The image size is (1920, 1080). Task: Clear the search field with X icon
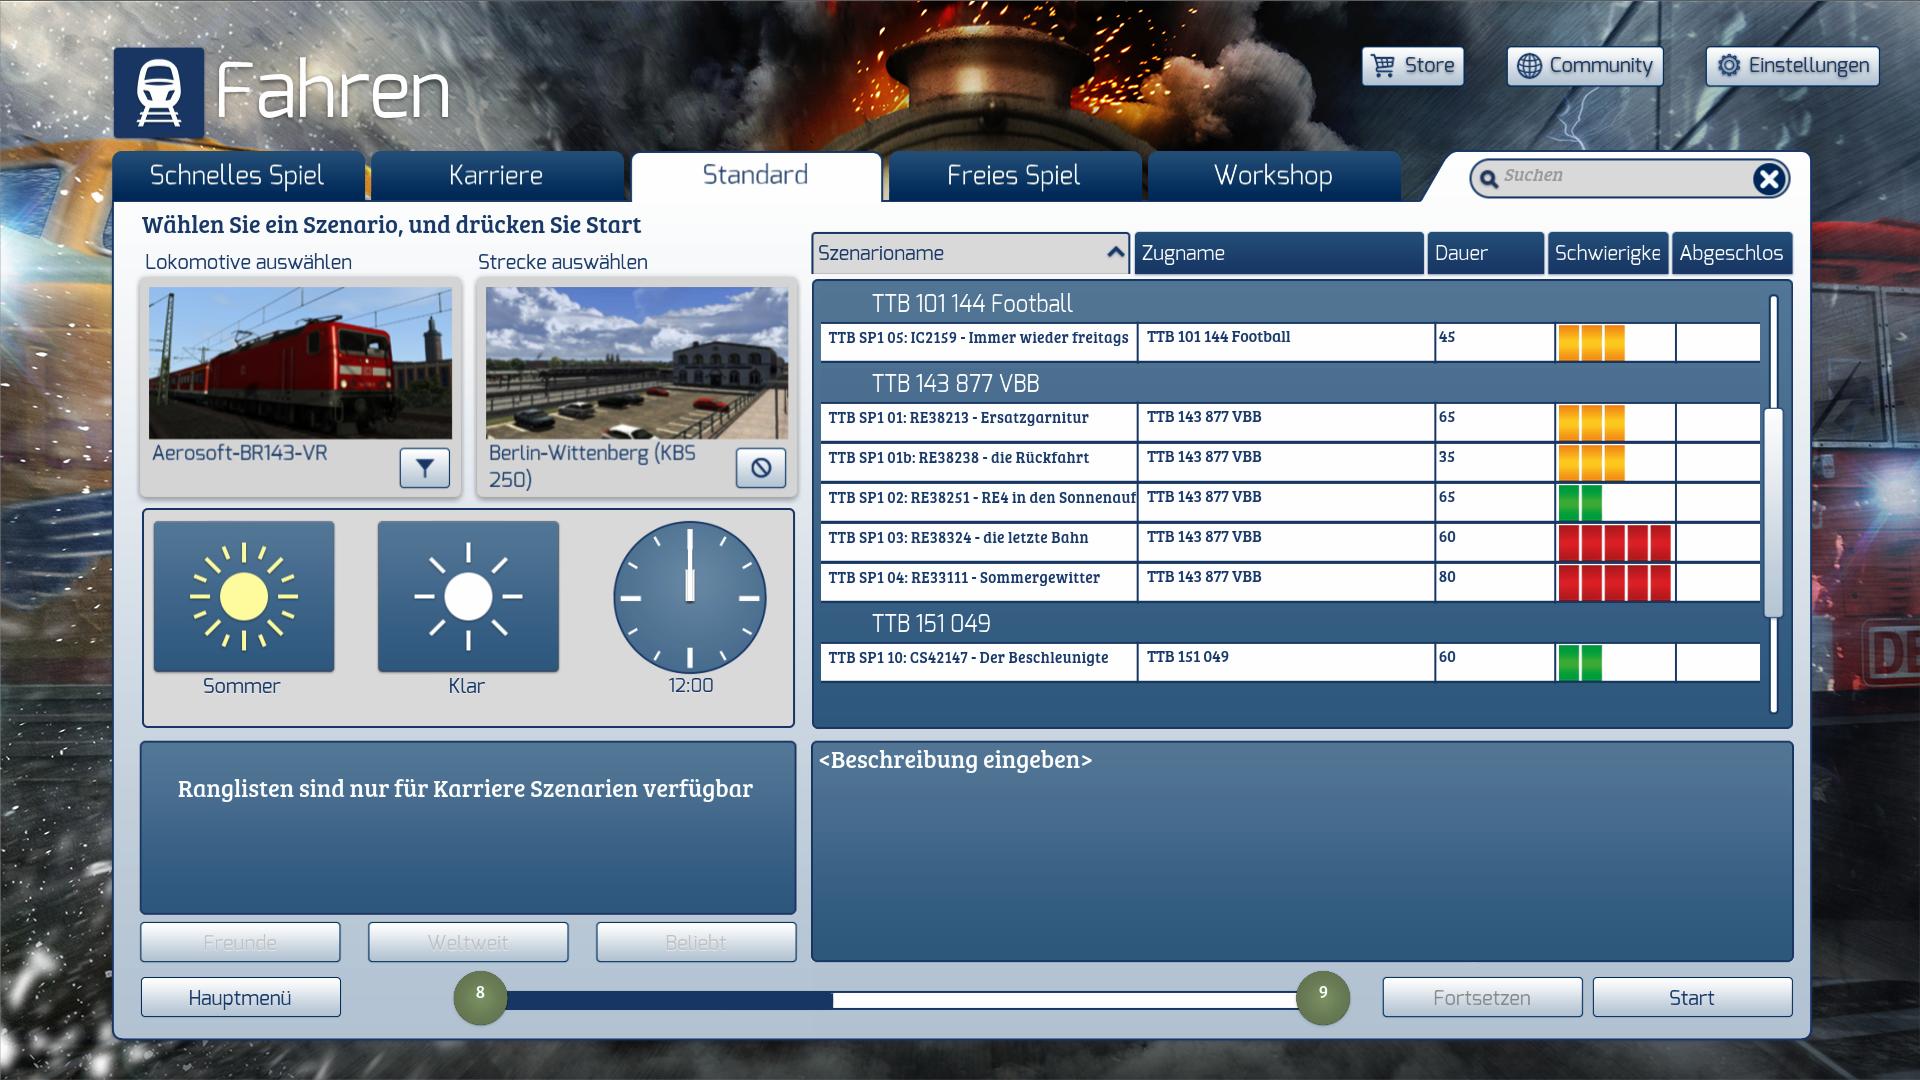pos(1768,179)
